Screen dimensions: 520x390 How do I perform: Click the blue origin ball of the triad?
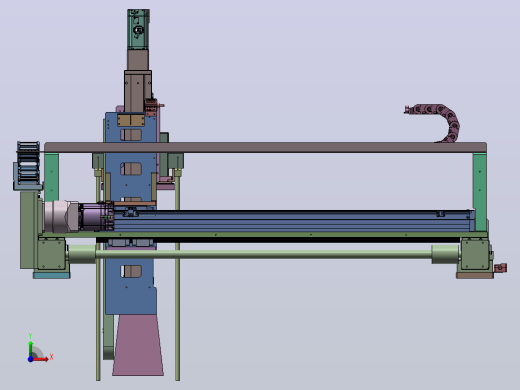click(x=30, y=359)
